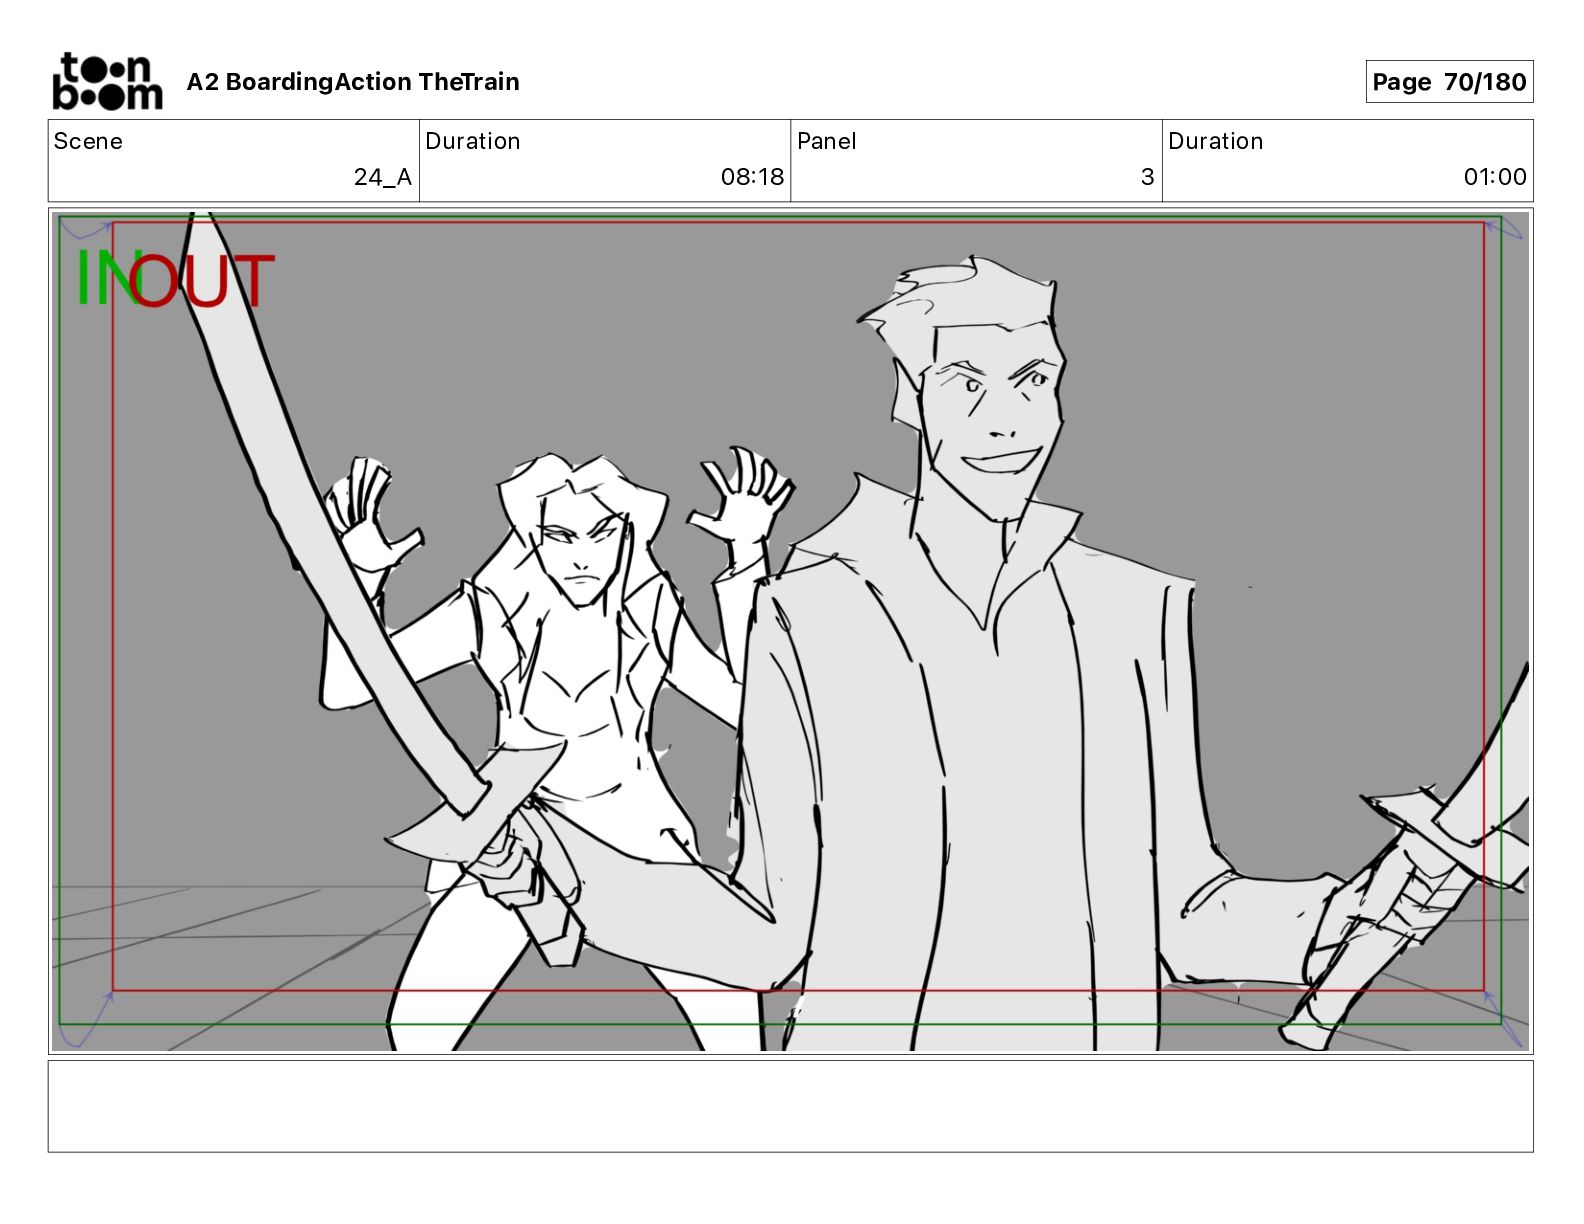The width and height of the screenshot is (1584, 1224).
Task: Click the red 'OUT' camera label
Action: 202,280
